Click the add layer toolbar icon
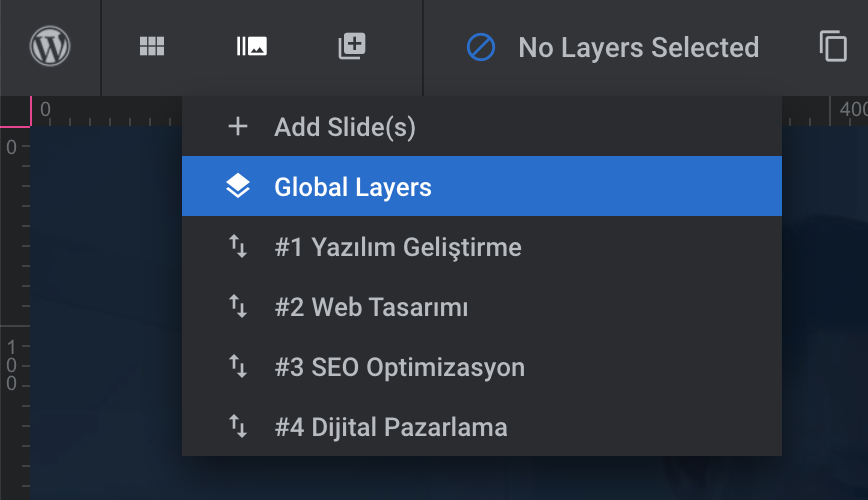 coord(352,46)
